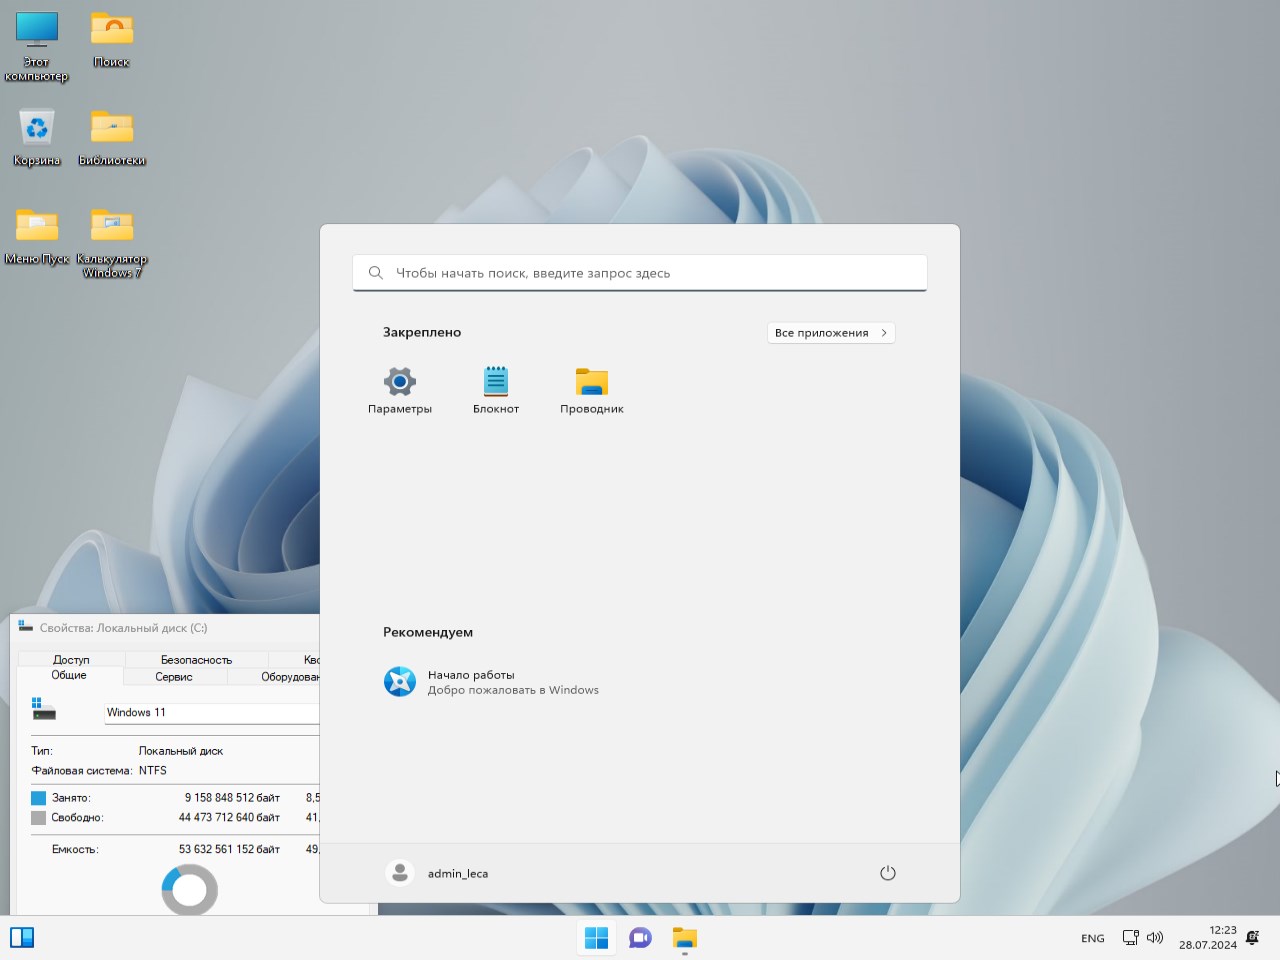This screenshot has width=1280, height=960.
Task: Click the used space value 9 158 848 512 байт
Action: pos(232,798)
